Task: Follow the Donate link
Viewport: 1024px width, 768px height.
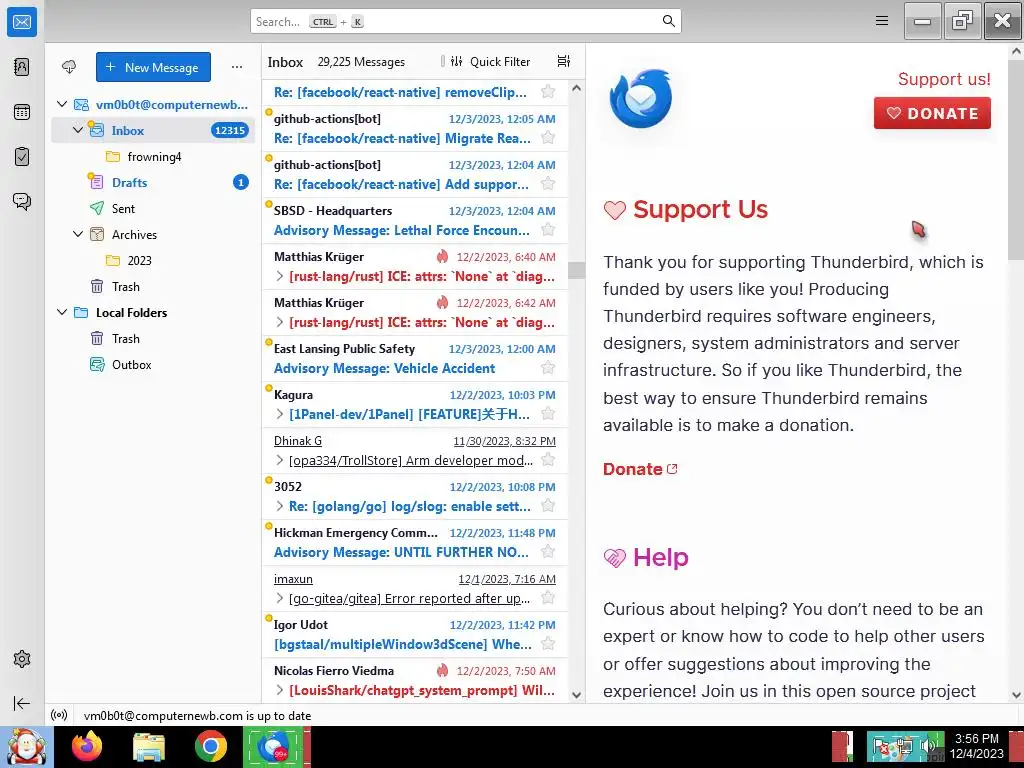Action: (639, 469)
